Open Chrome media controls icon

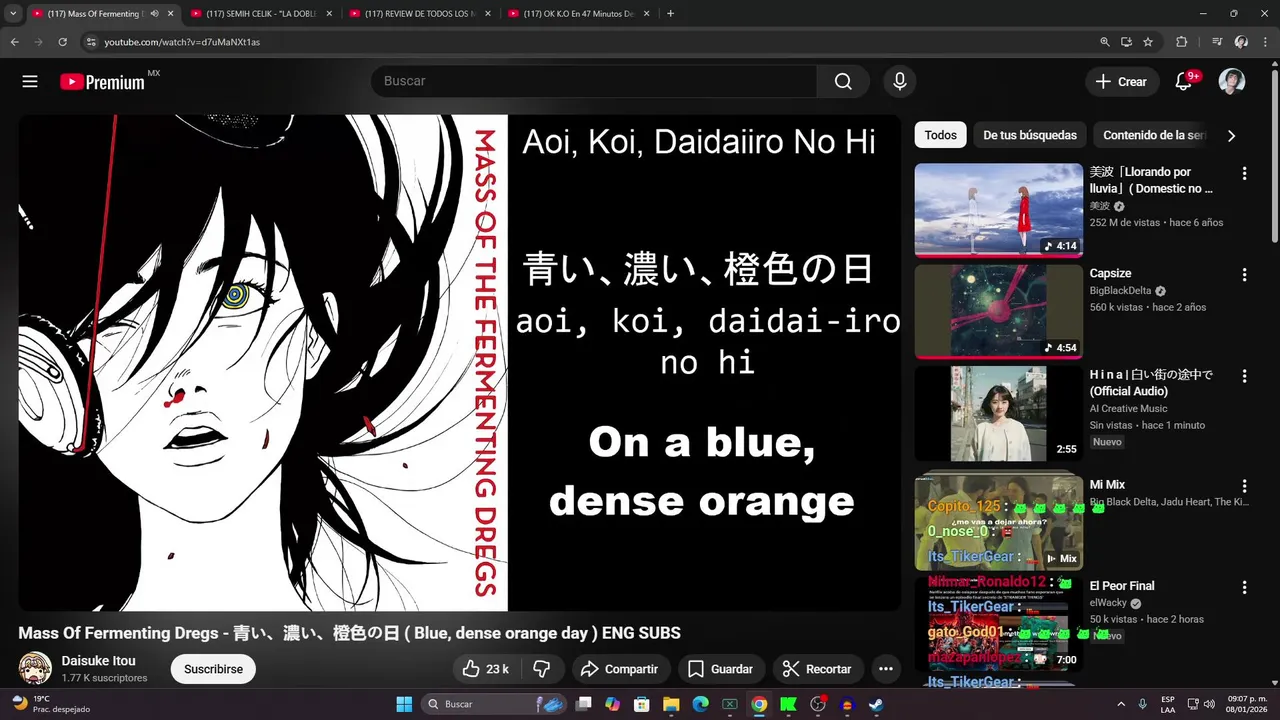click(1217, 42)
